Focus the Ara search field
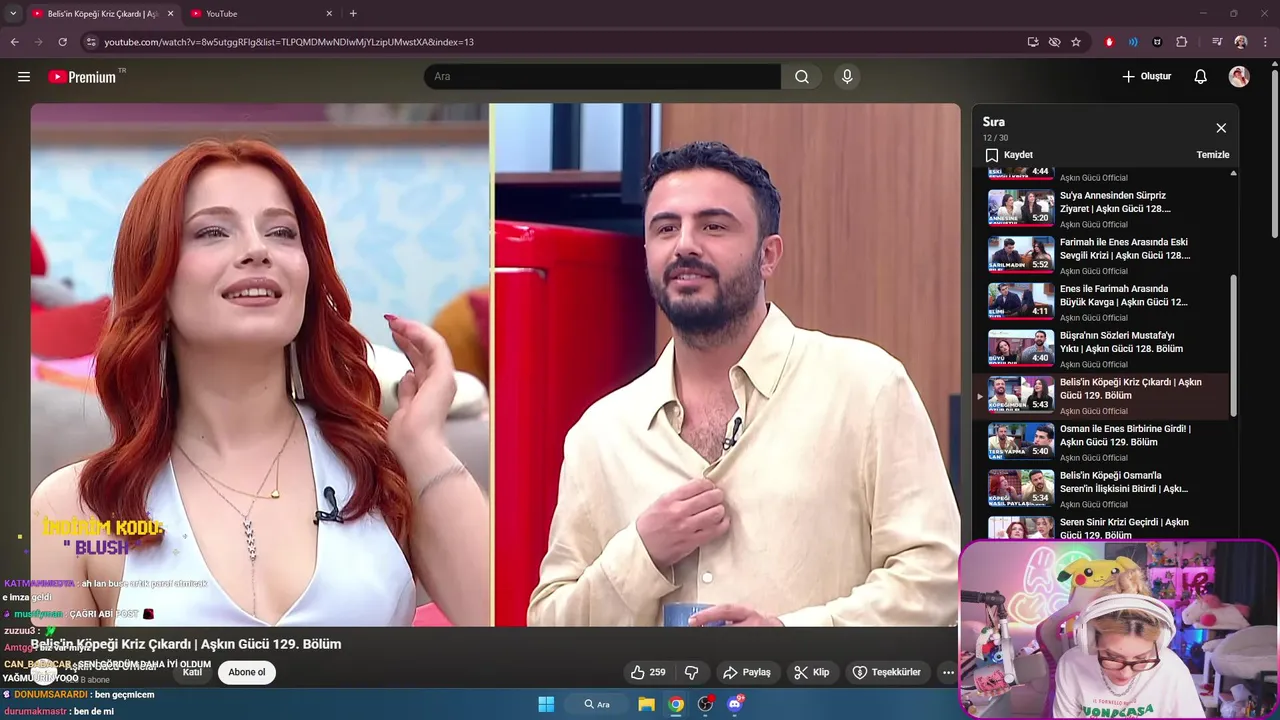1280x720 pixels. click(x=602, y=77)
